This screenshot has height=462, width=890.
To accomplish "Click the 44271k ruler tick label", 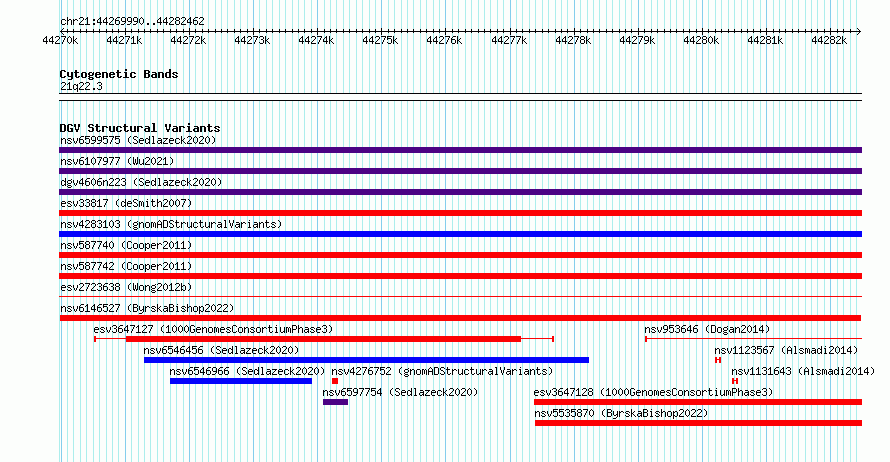I will tap(124, 40).
